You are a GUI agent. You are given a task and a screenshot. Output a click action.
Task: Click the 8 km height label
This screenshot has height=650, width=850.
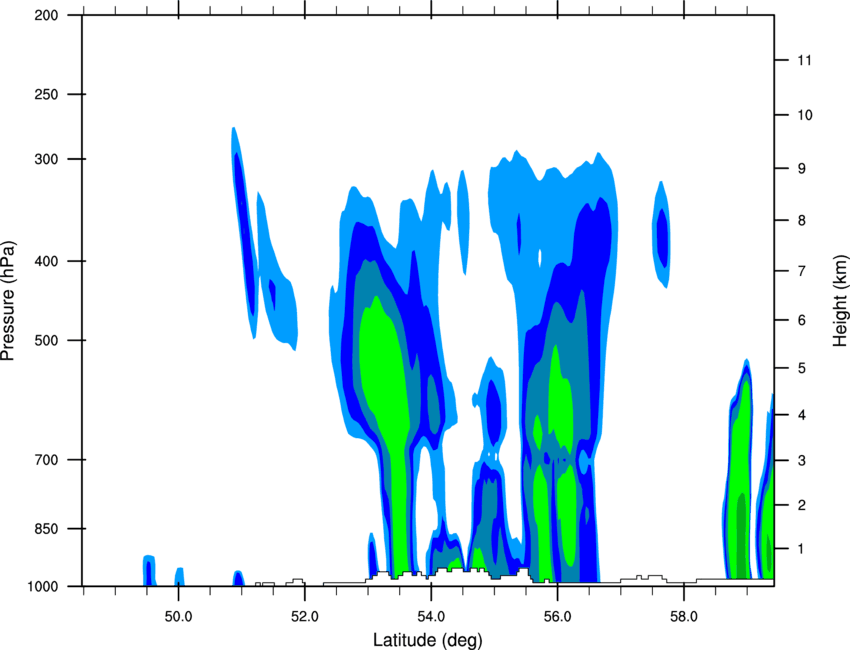pyautogui.click(x=802, y=221)
